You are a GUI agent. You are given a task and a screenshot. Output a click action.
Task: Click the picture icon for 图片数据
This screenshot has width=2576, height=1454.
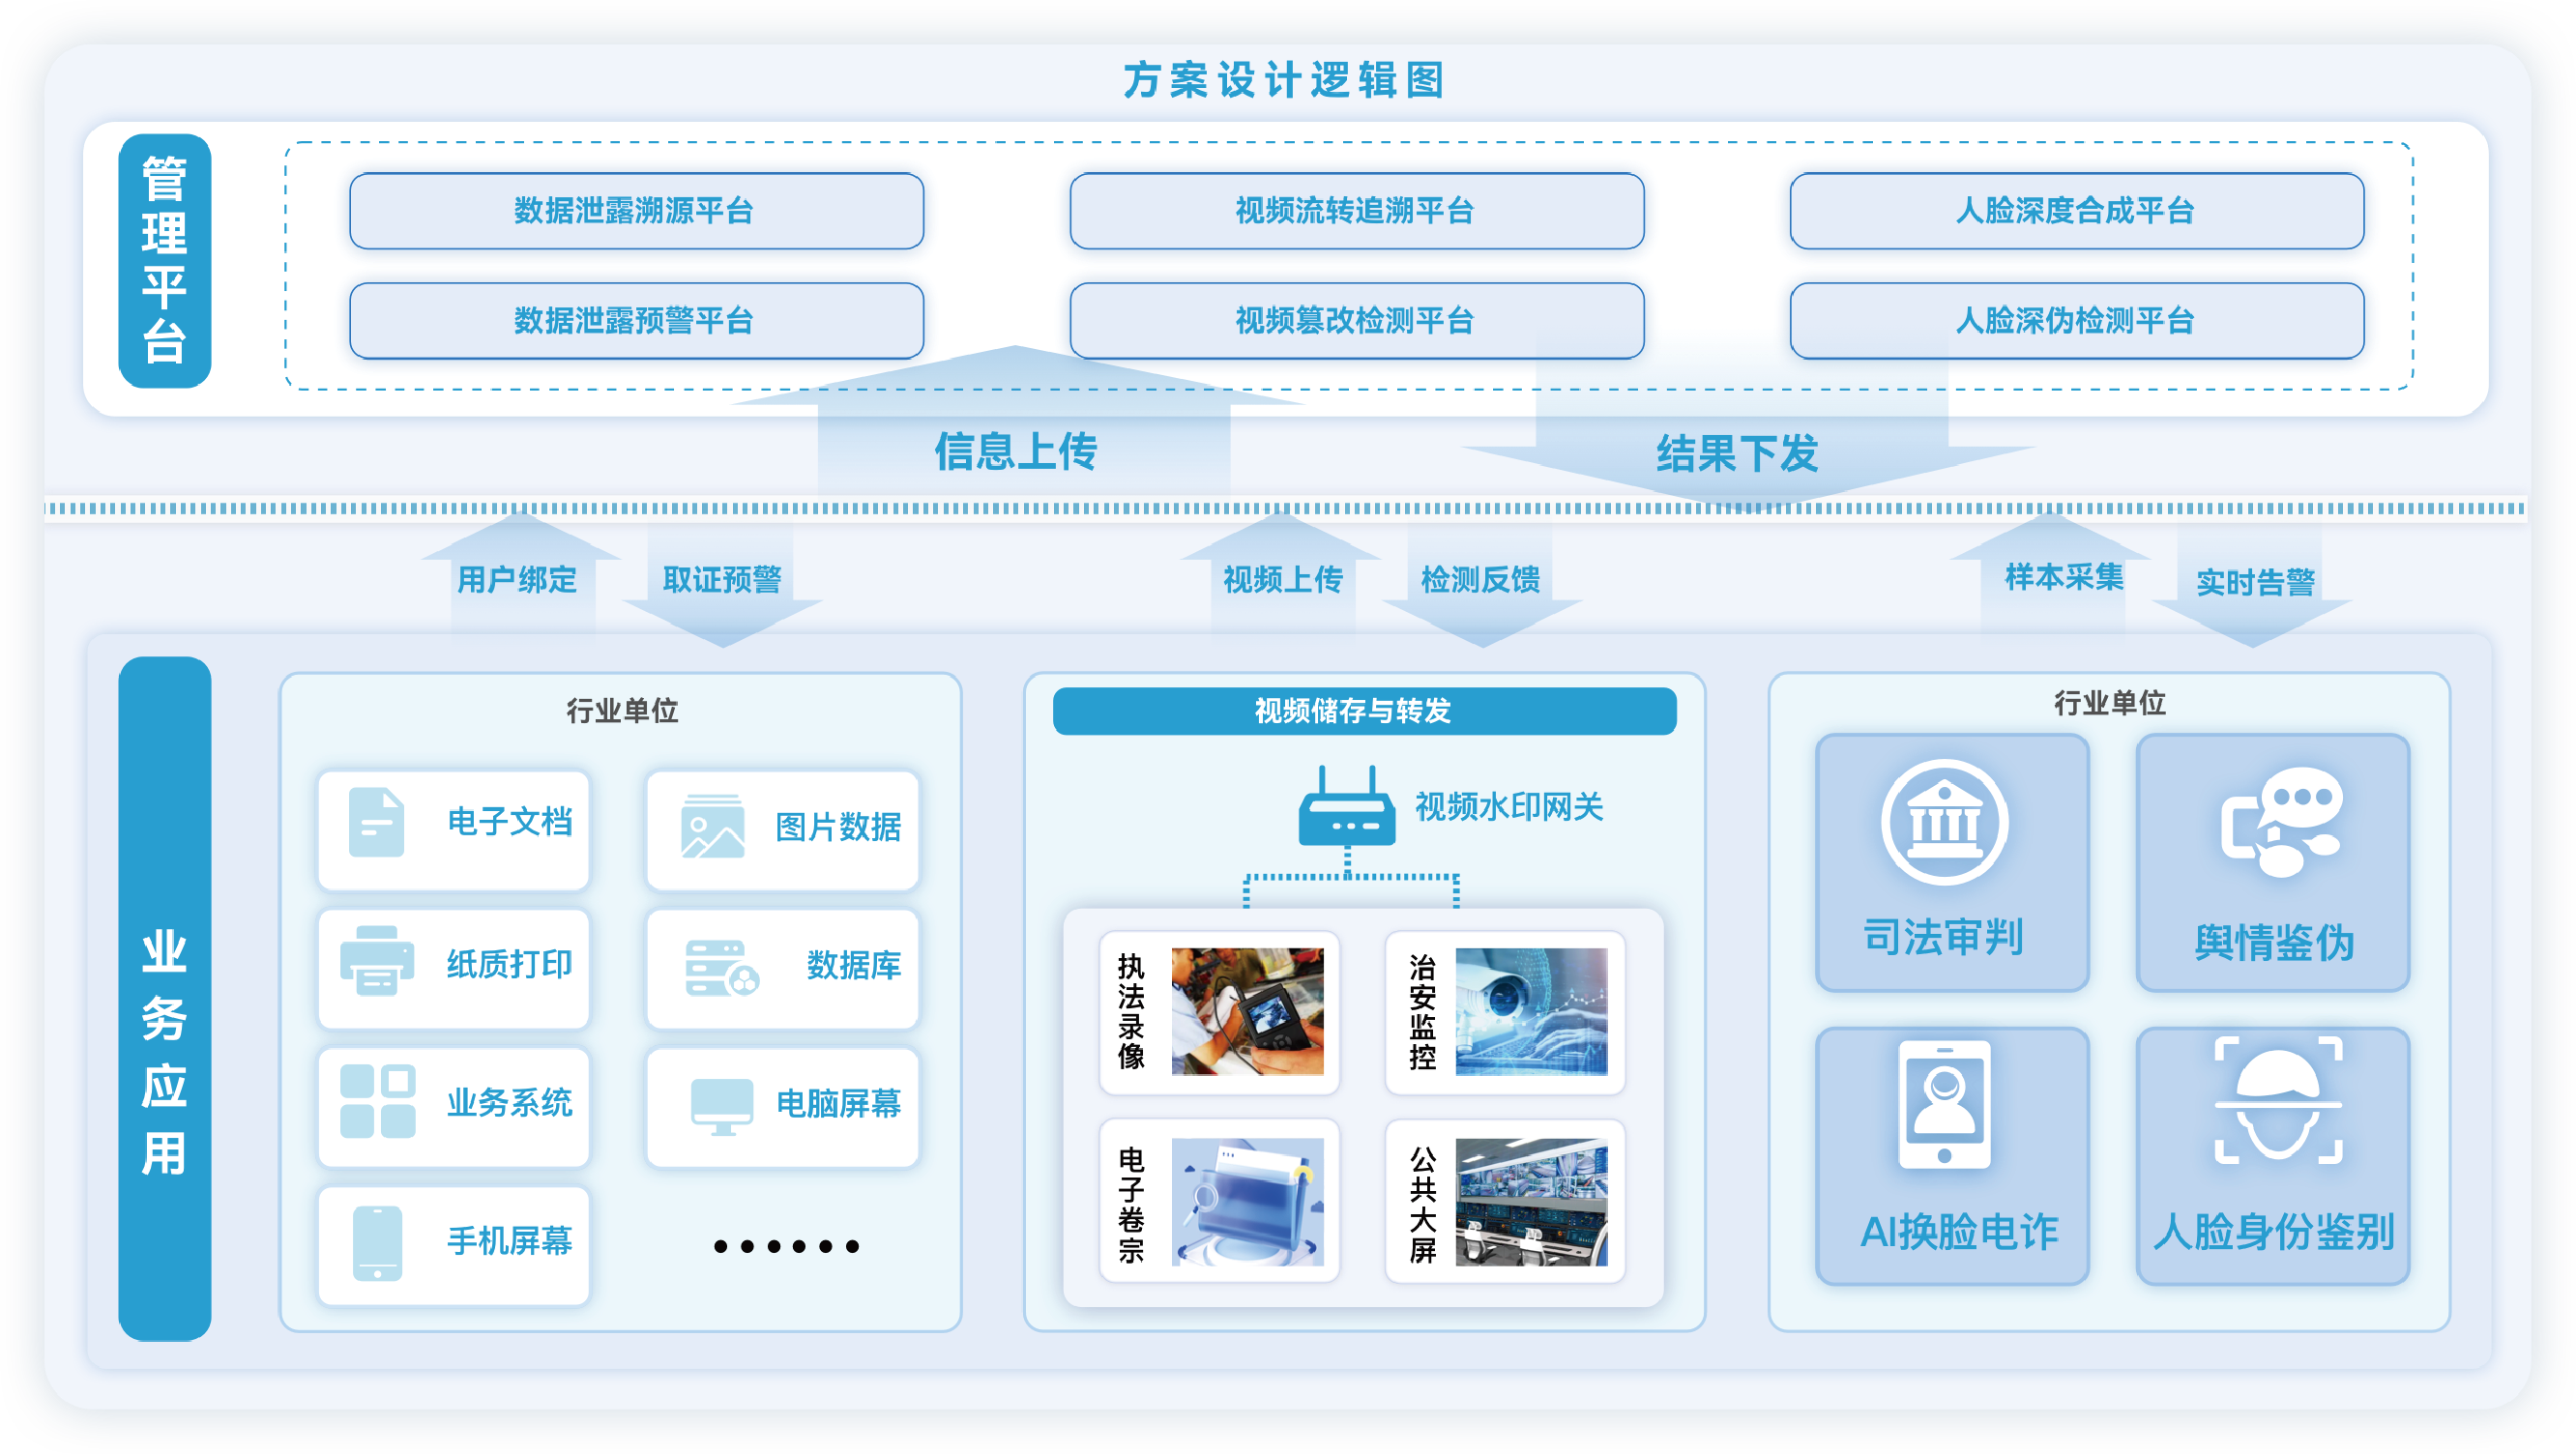(x=712, y=827)
